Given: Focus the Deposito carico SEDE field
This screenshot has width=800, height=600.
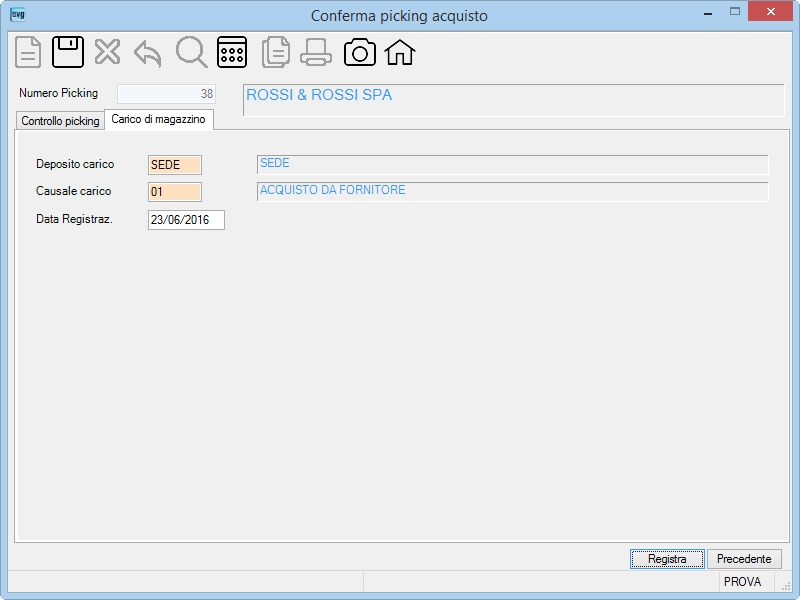Looking at the screenshot, I should point(175,165).
